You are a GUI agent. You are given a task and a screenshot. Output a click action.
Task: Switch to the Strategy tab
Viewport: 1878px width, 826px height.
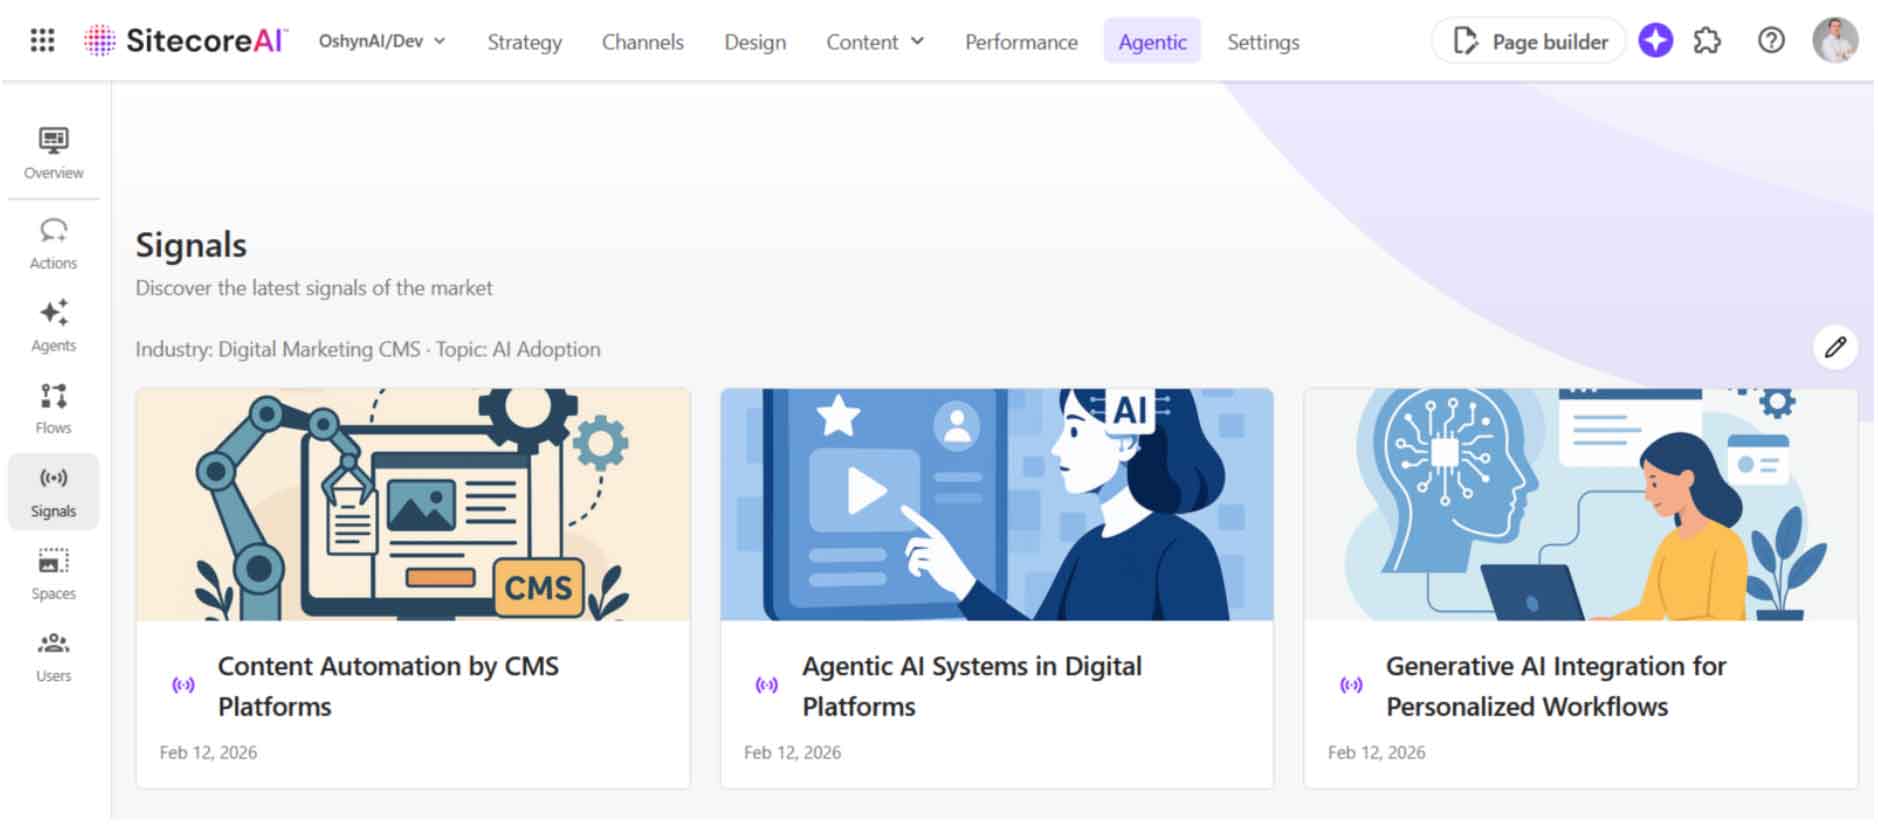[x=524, y=42]
